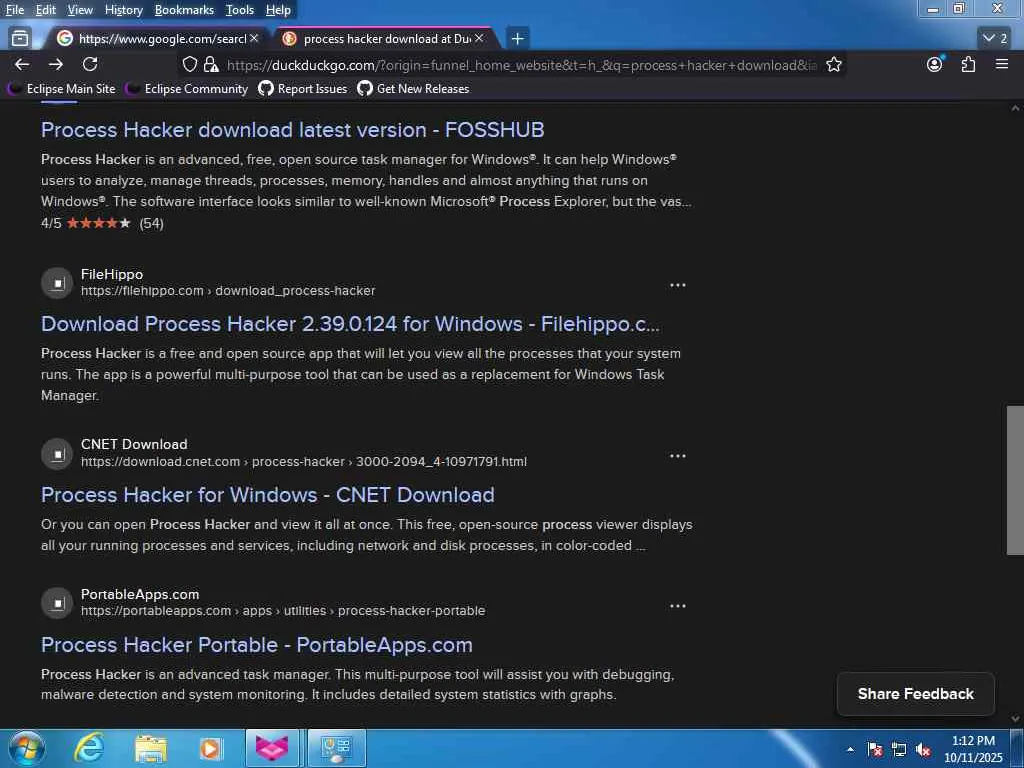This screenshot has height=768, width=1024.
Task: Open the Bookmarks menu
Action: click(x=184, y=10)
